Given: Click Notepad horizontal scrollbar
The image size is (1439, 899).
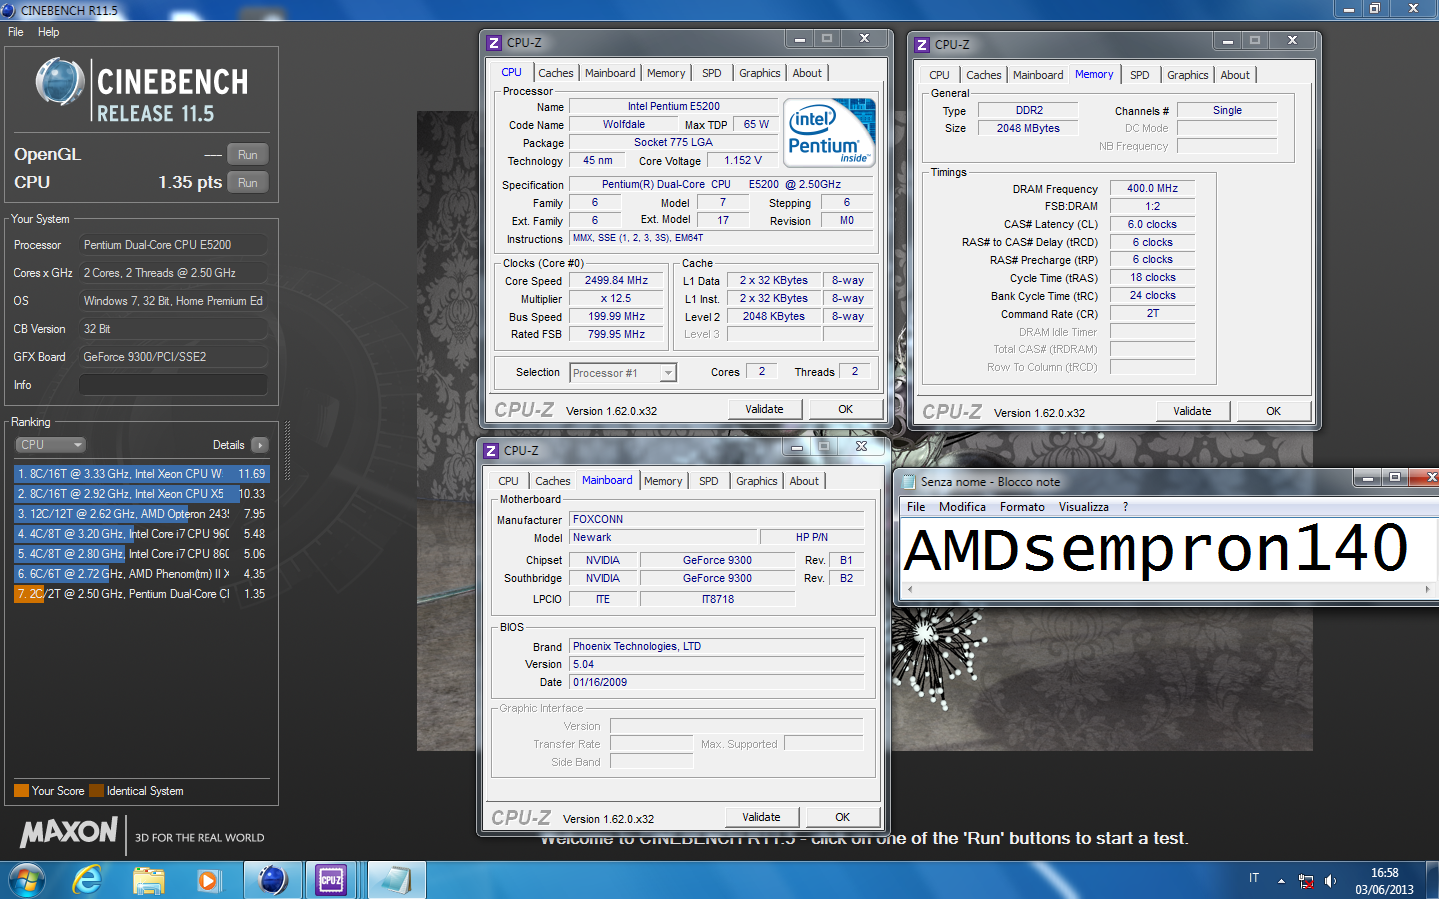Looking at the screenshot, I should tap(1168, 590).
